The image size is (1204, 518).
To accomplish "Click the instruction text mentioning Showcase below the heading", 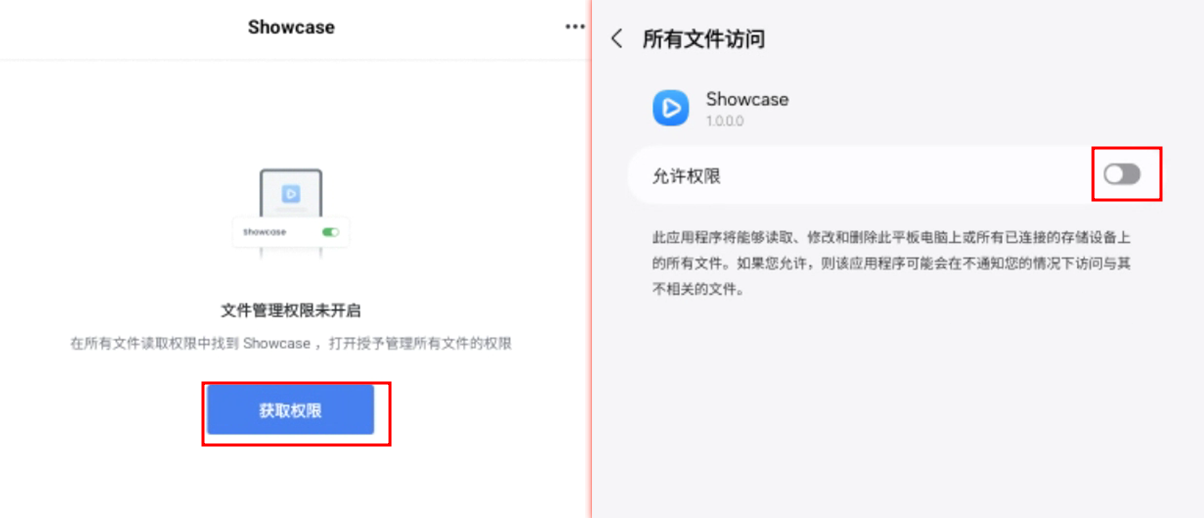I will click(290, 343).
